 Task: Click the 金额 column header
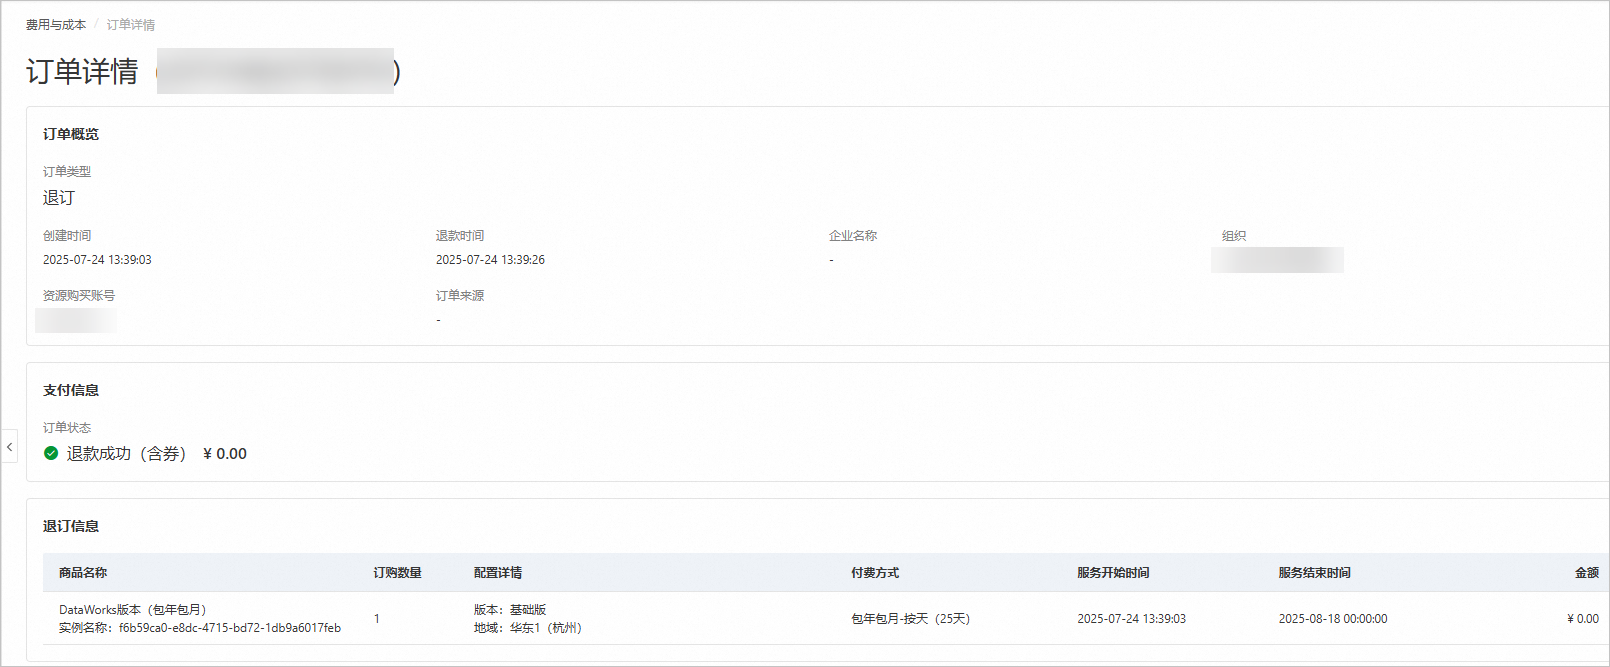1587,573
